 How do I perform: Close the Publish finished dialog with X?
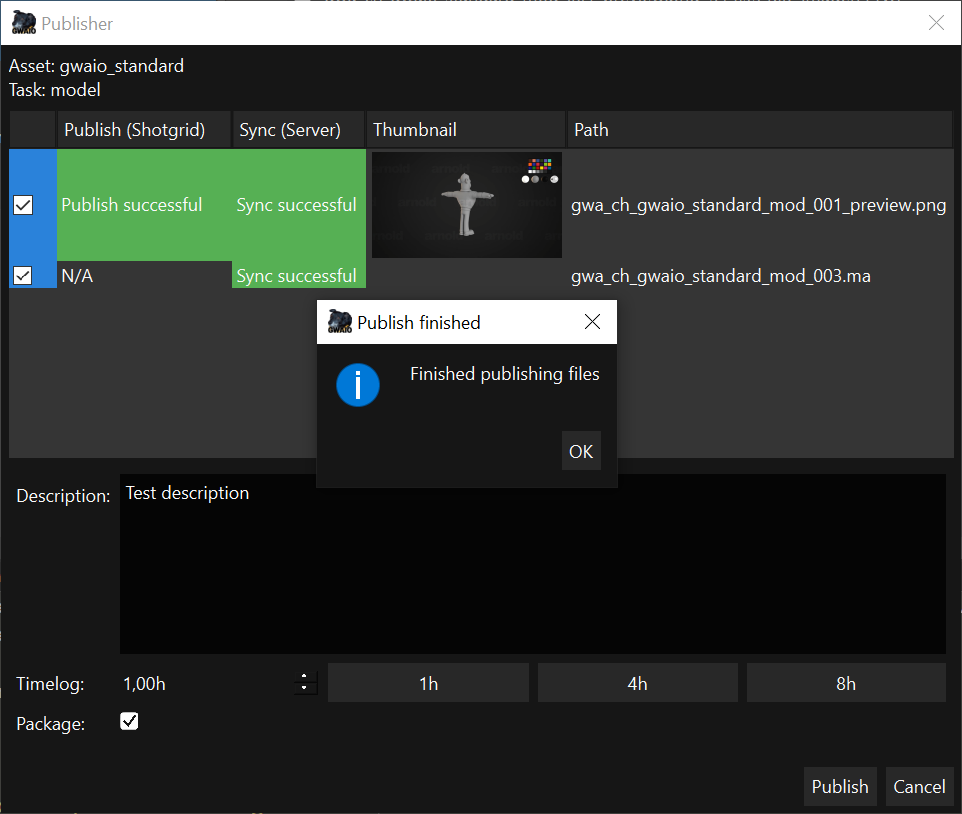tap(592, 322)
